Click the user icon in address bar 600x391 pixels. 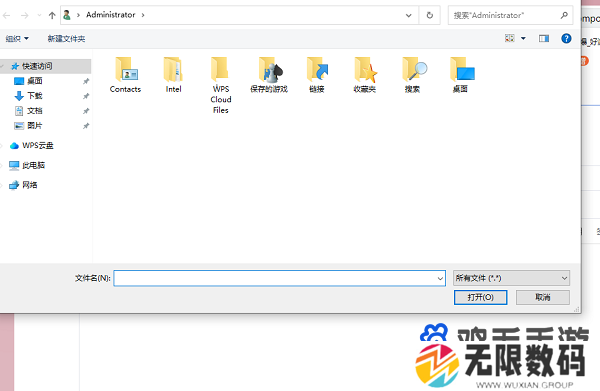coord(67,15)
